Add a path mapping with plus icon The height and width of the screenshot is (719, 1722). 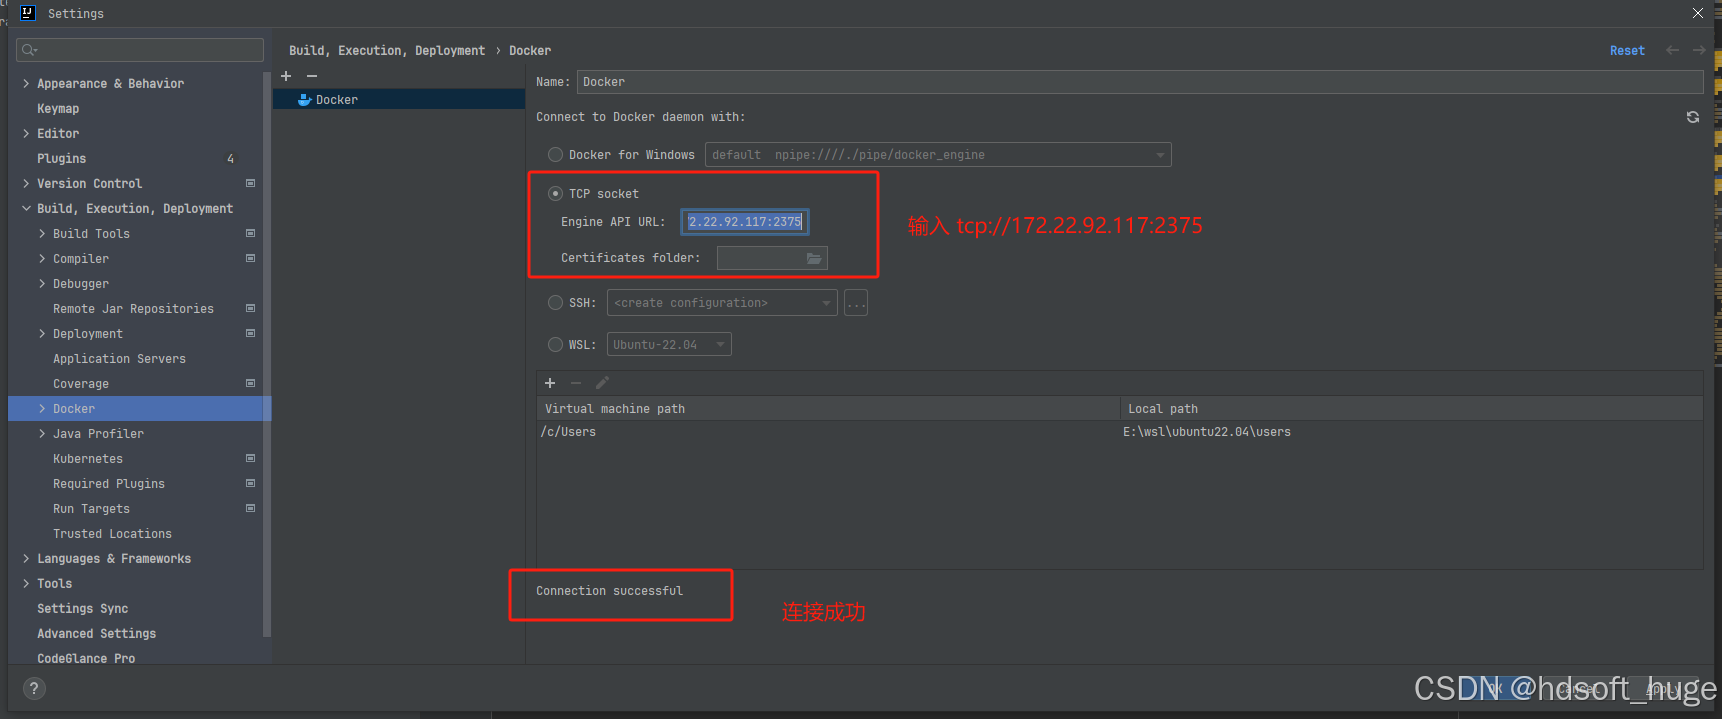[x=550, y=383]
